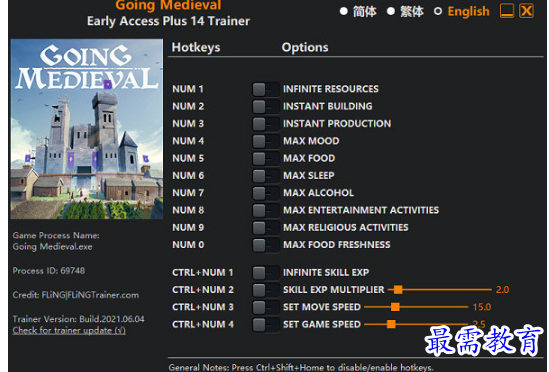Toggle Max Religious Activities switch

click(x=265, y=228)
